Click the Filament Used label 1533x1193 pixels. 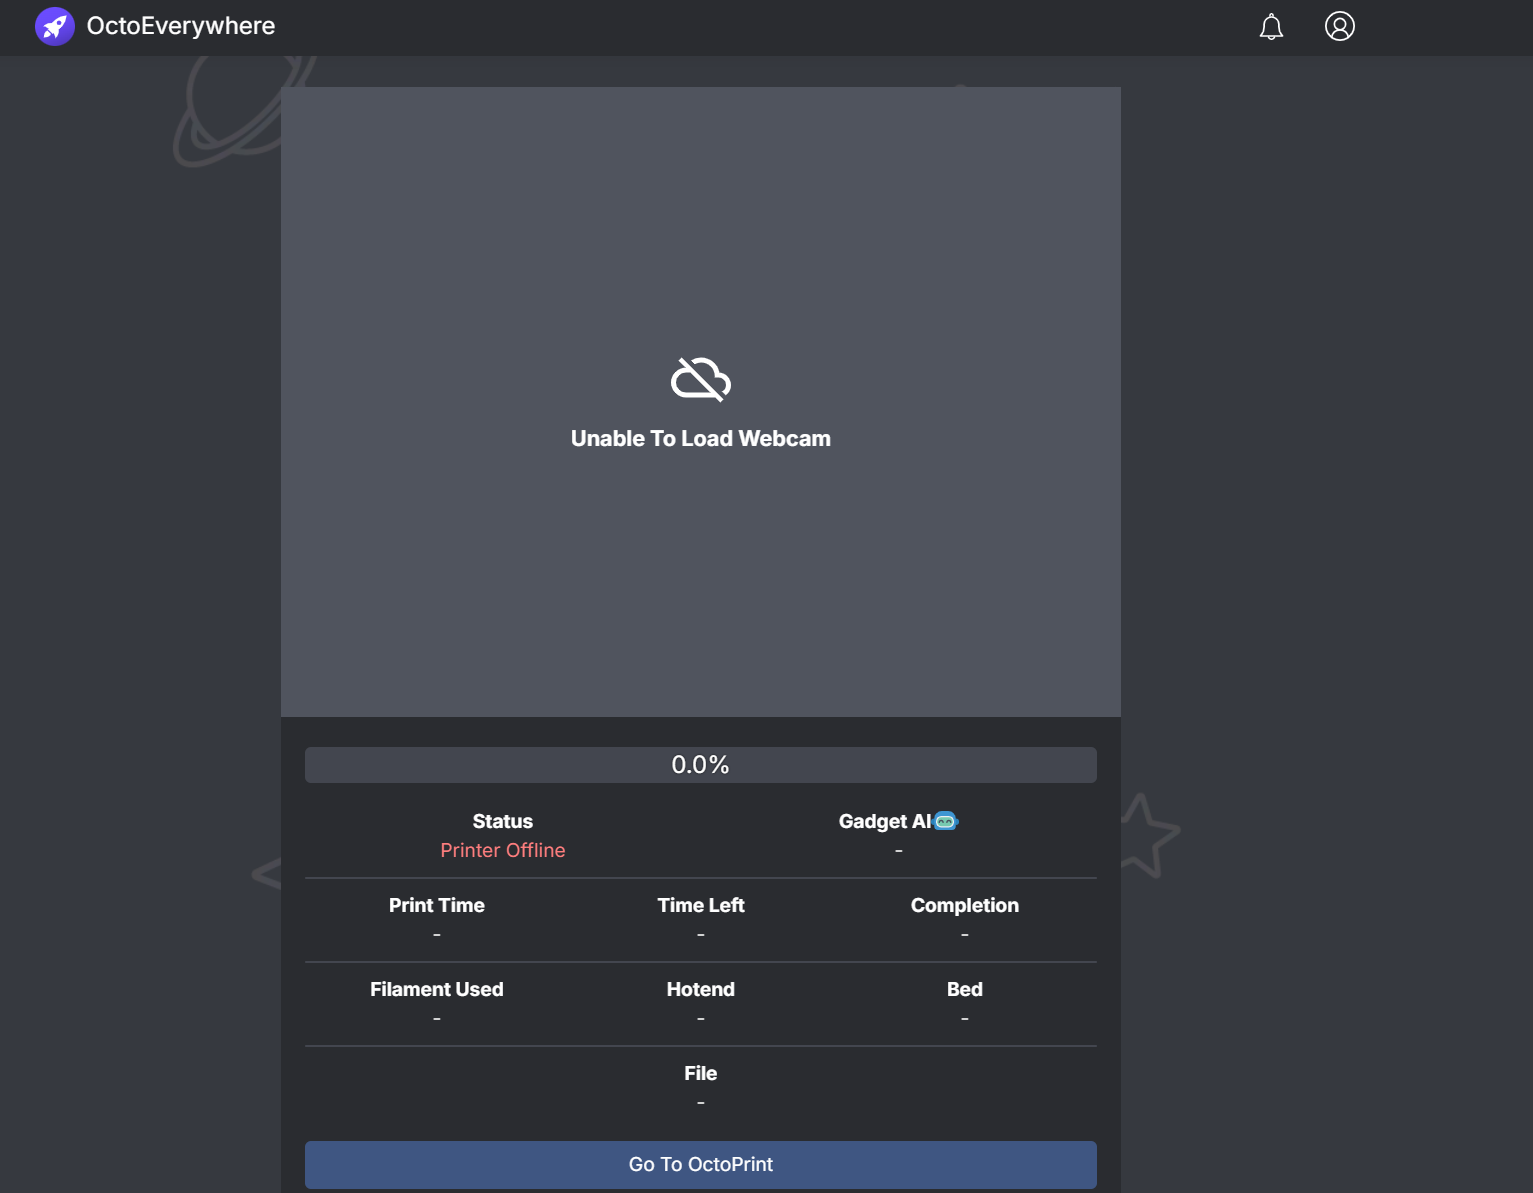(437, 989)
